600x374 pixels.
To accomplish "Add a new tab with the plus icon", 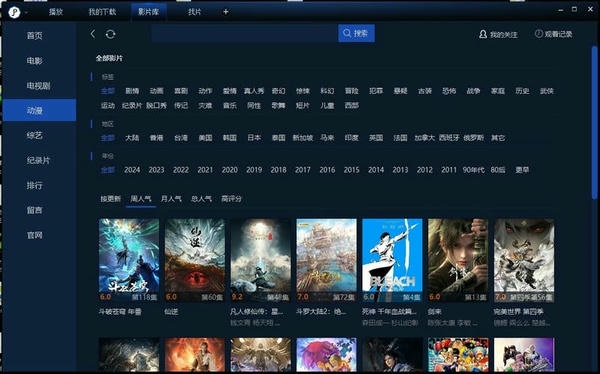I will (x=226, y=12).
